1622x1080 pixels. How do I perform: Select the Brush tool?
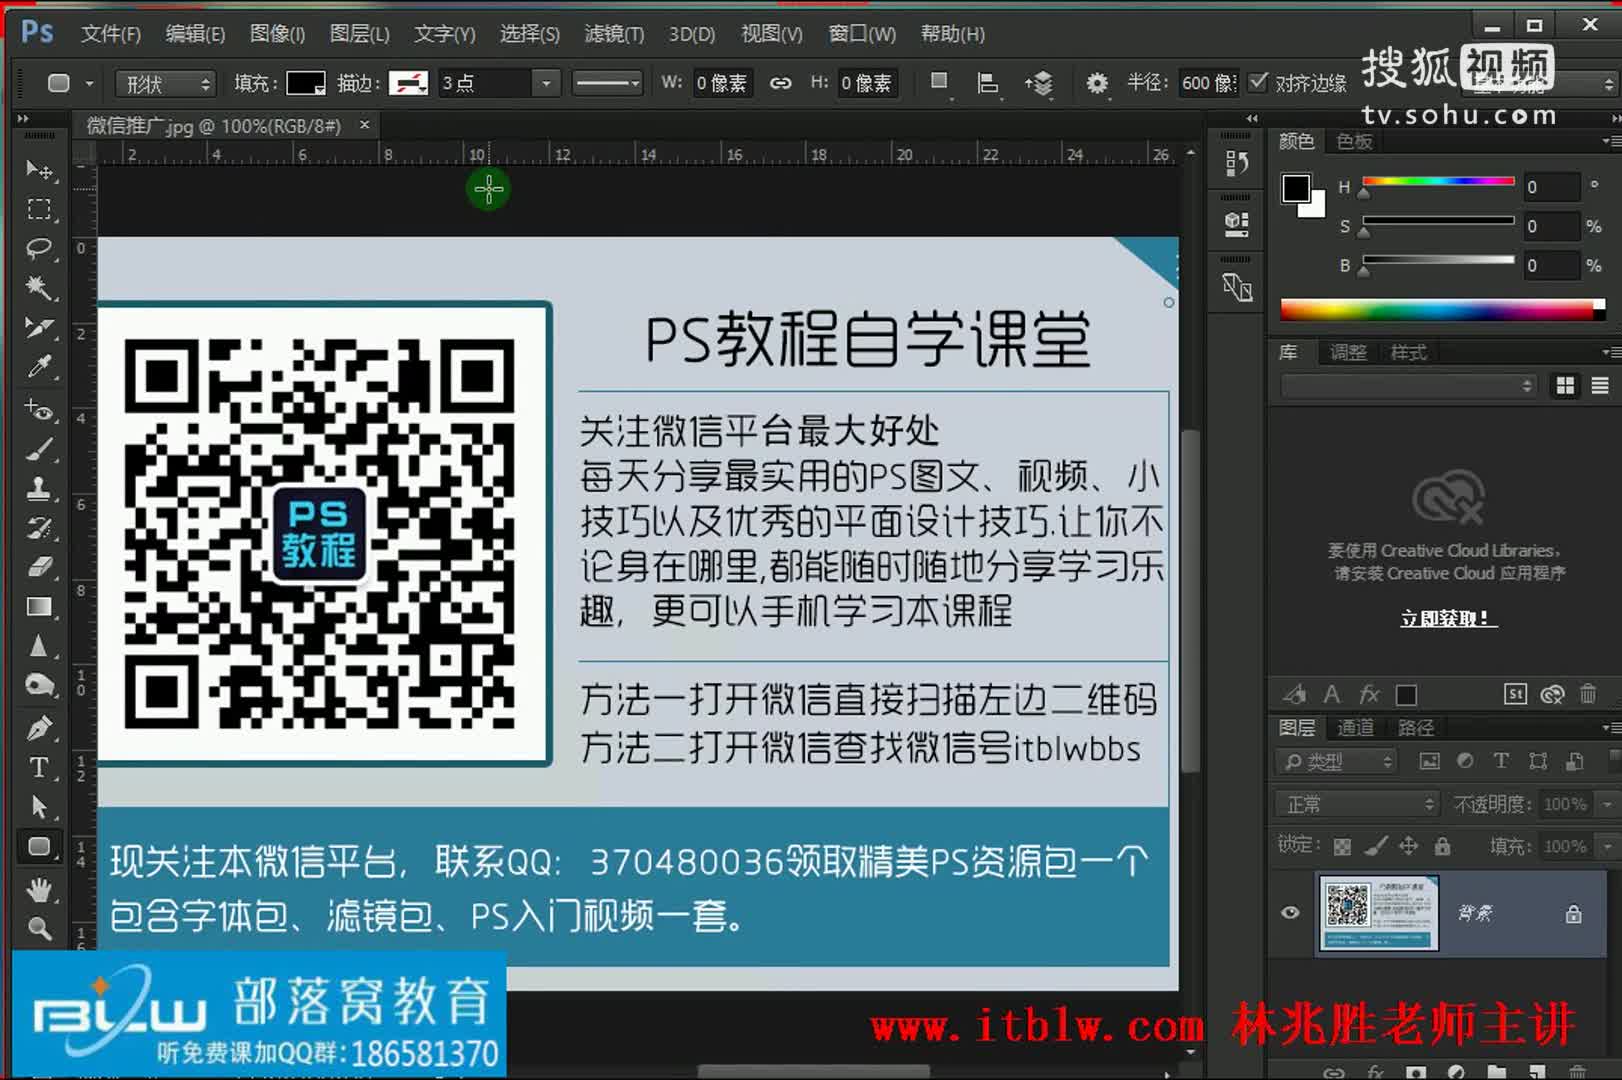pyautogui.click(x=40, y=449)
